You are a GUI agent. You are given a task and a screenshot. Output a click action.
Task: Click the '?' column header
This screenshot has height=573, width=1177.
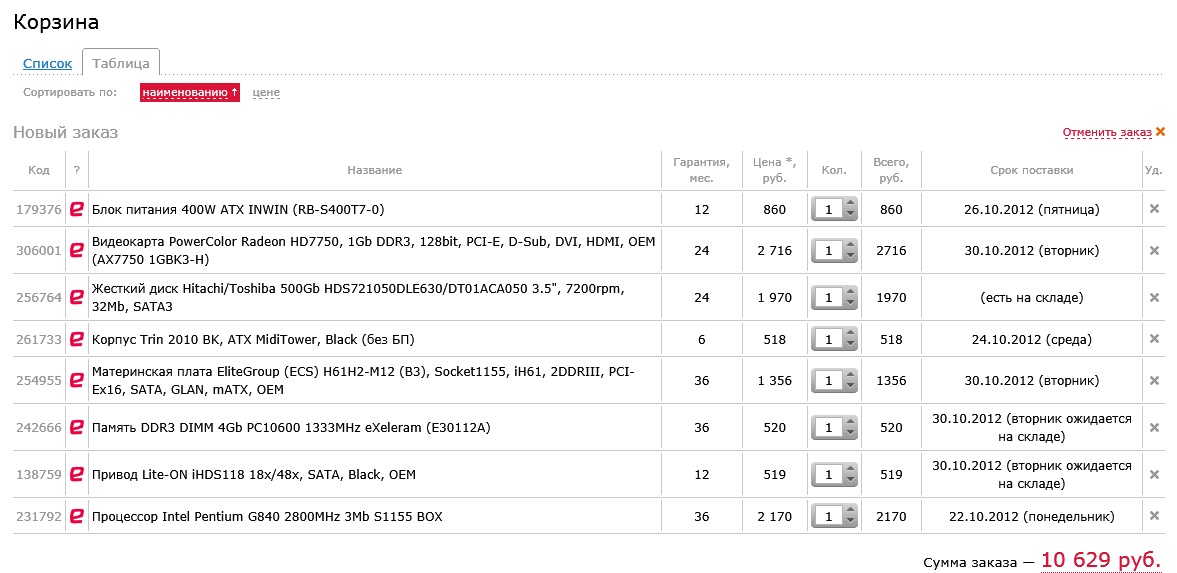(x=77, y=170)
